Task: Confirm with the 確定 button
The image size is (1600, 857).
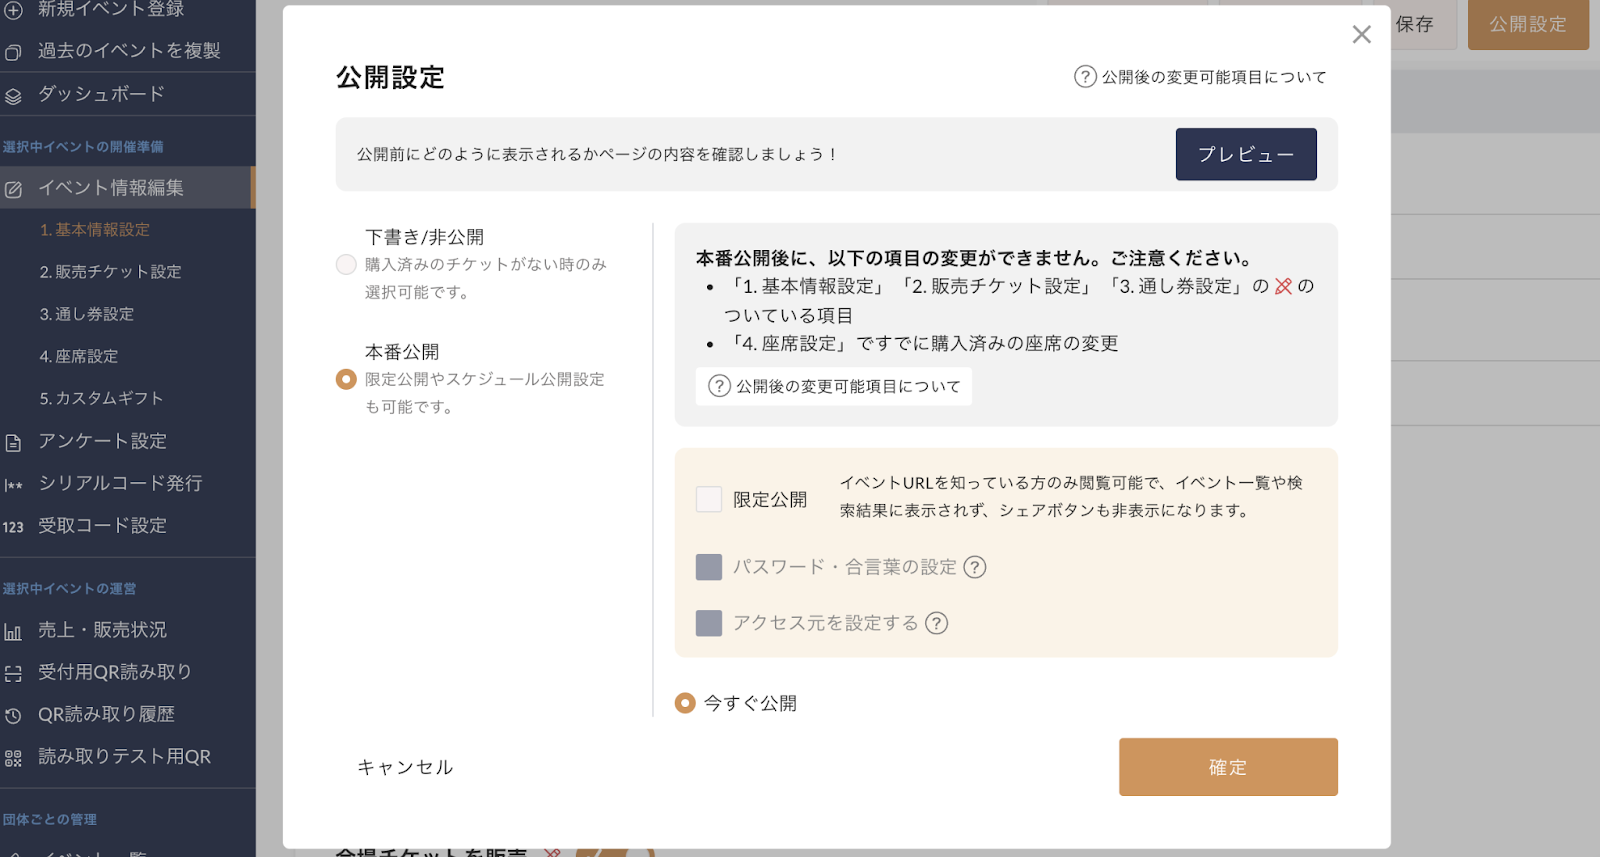Action: (1227, 767)
